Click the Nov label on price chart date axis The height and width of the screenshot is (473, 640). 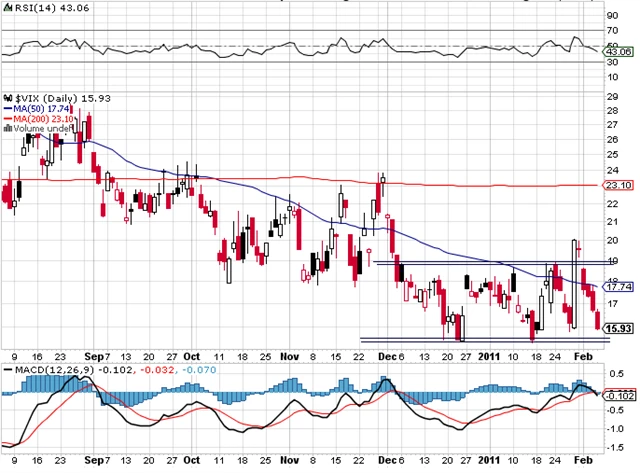click(289, 356)
